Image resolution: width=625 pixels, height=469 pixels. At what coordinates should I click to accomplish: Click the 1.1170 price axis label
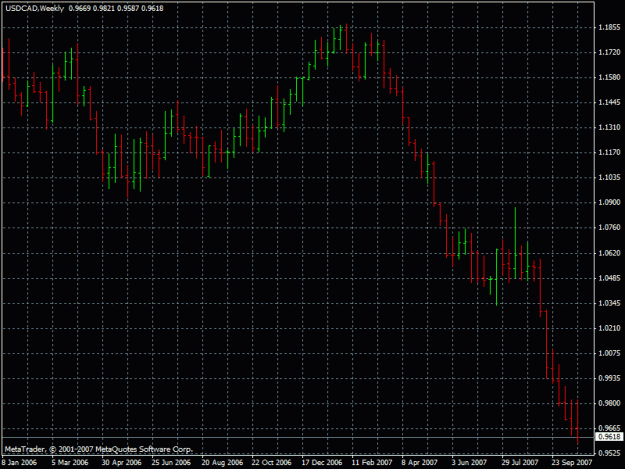609,152
